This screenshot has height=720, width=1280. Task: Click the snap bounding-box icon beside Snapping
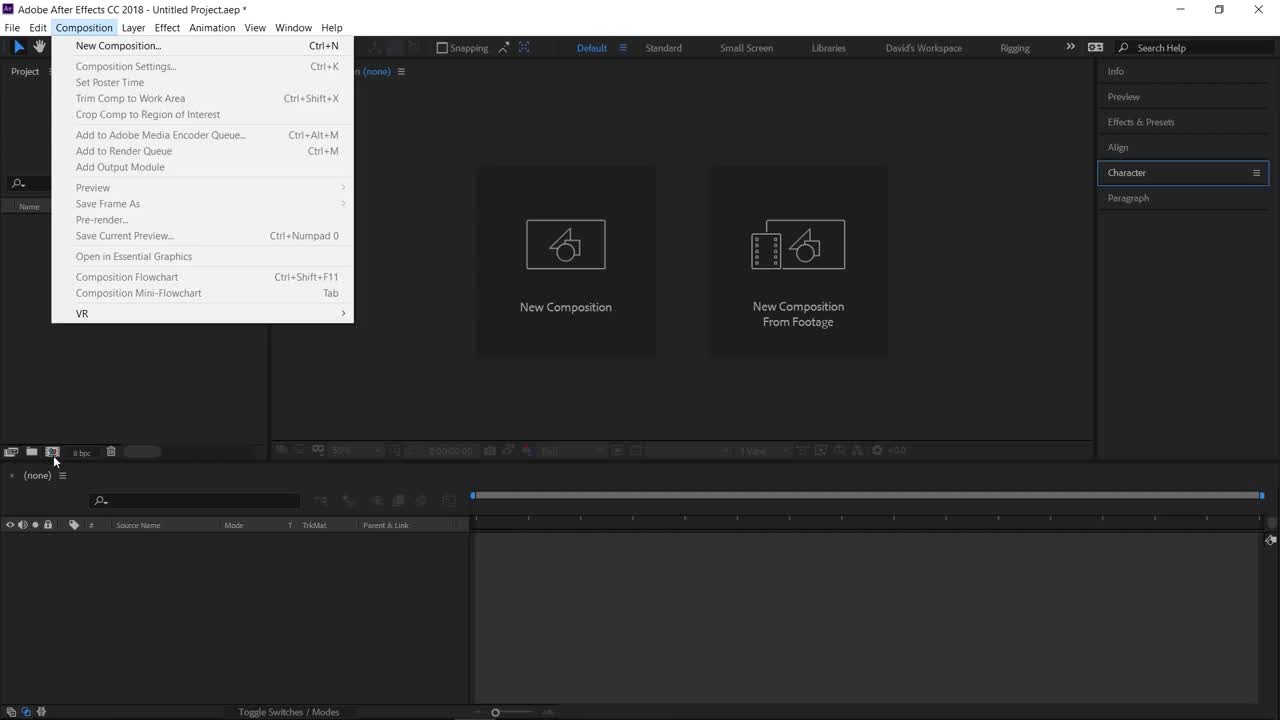coord(524,48)
